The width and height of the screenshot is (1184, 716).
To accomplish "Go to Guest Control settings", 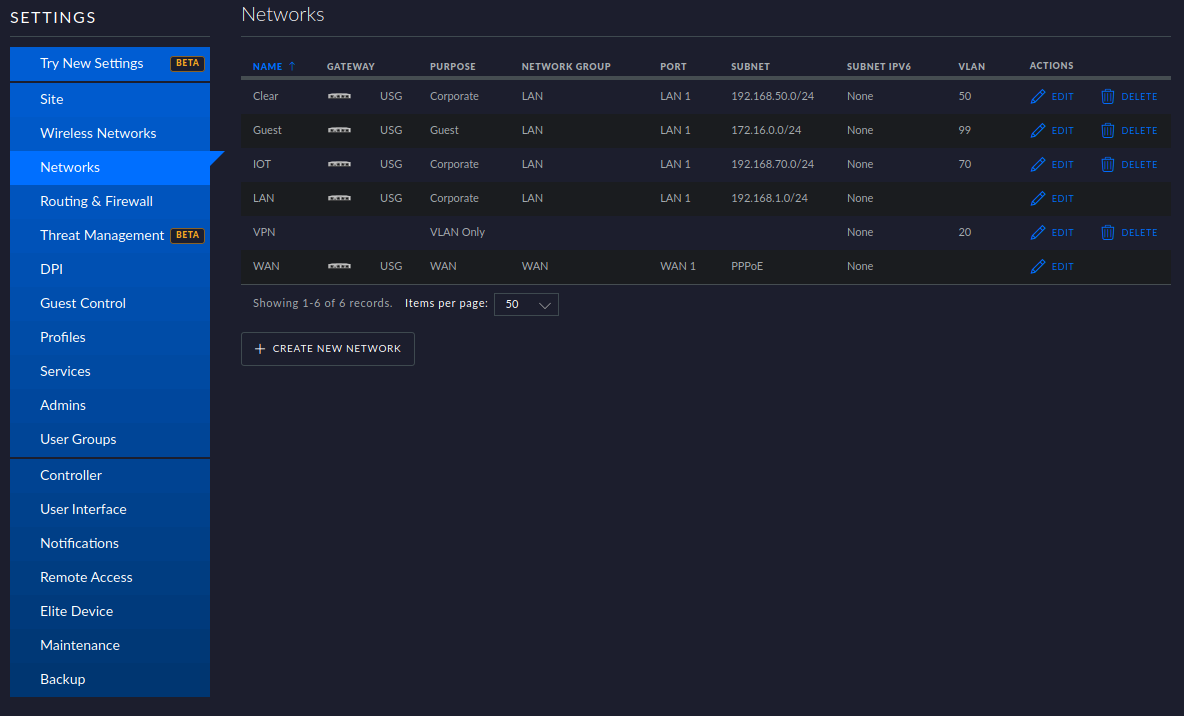I will pos(110,303).
